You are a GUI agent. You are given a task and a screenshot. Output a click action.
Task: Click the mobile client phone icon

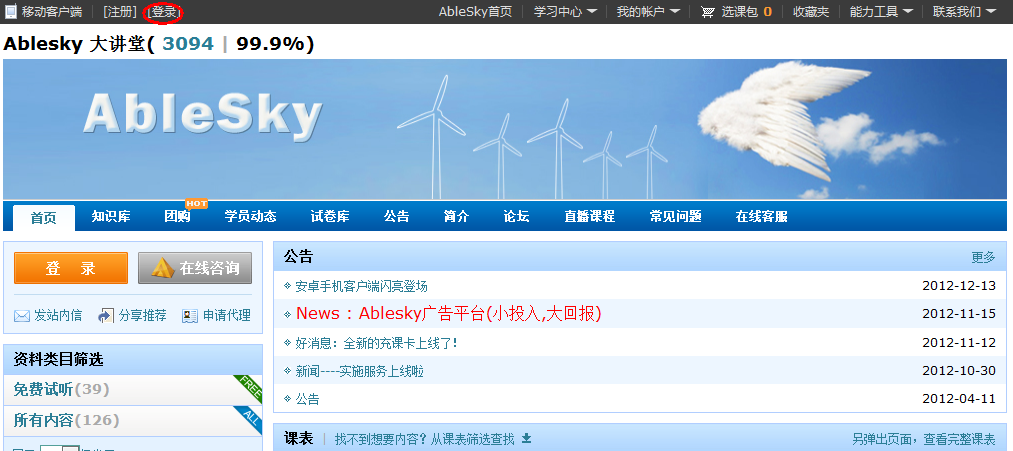(11, 12)
